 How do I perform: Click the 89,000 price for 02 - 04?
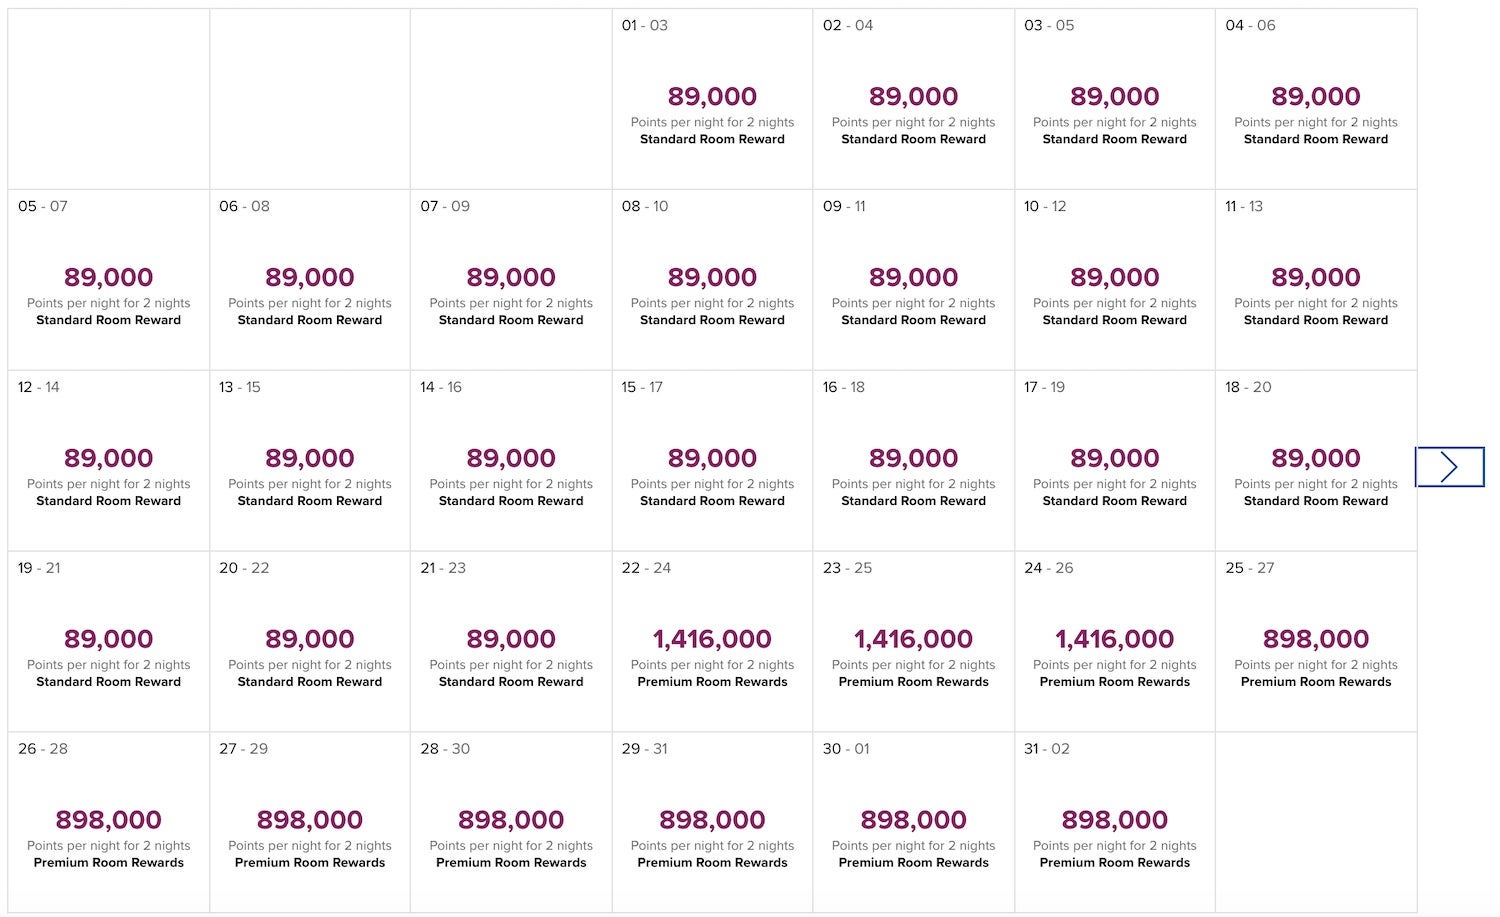913,97
